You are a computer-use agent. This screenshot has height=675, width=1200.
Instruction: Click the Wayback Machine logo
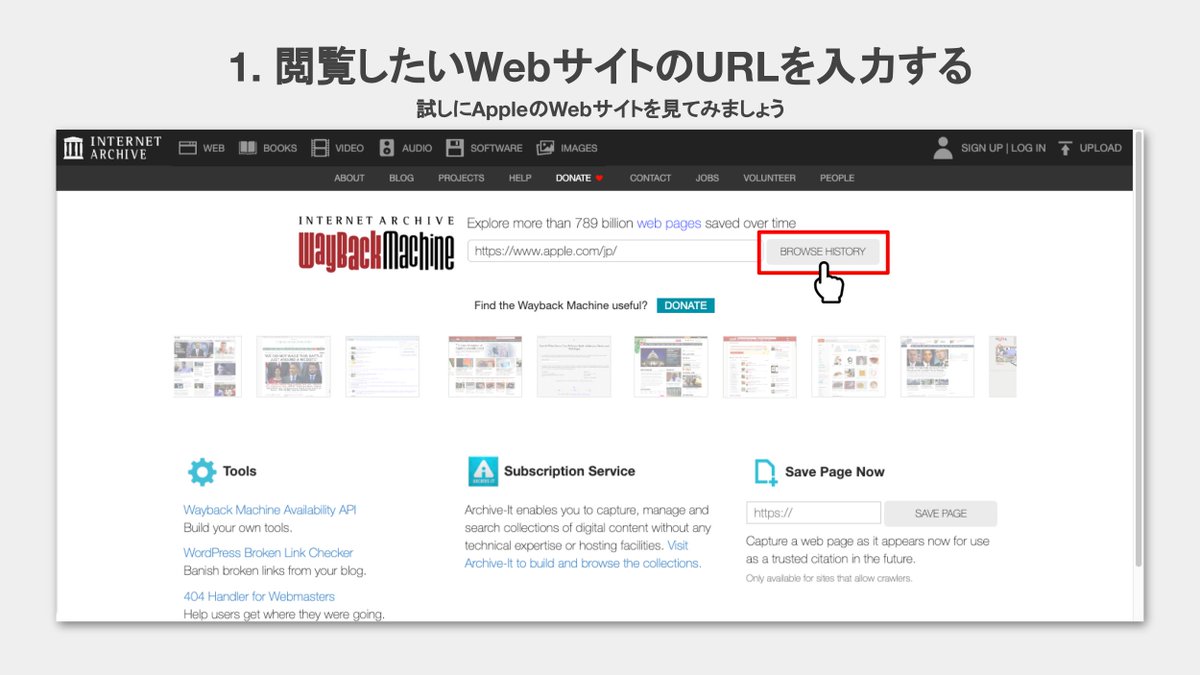pos(376,243)
